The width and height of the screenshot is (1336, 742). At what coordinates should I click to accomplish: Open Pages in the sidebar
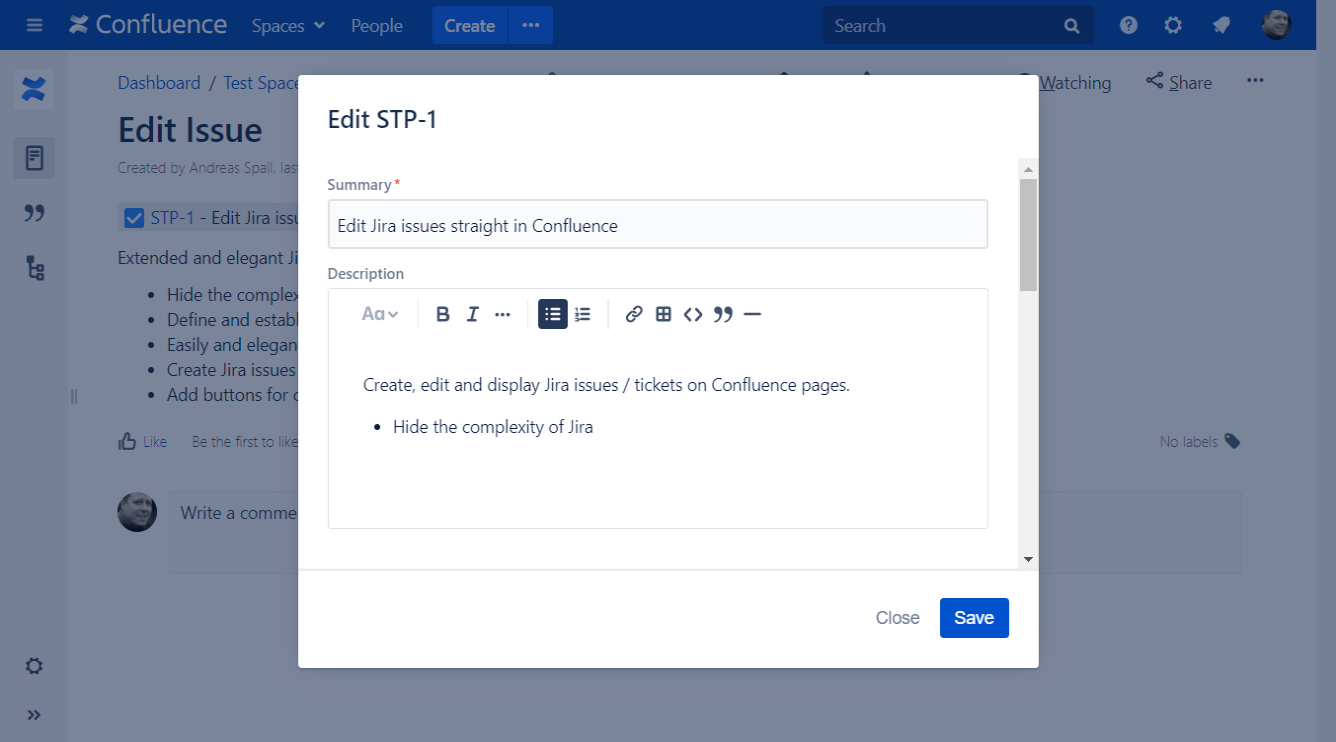(34, 158)
